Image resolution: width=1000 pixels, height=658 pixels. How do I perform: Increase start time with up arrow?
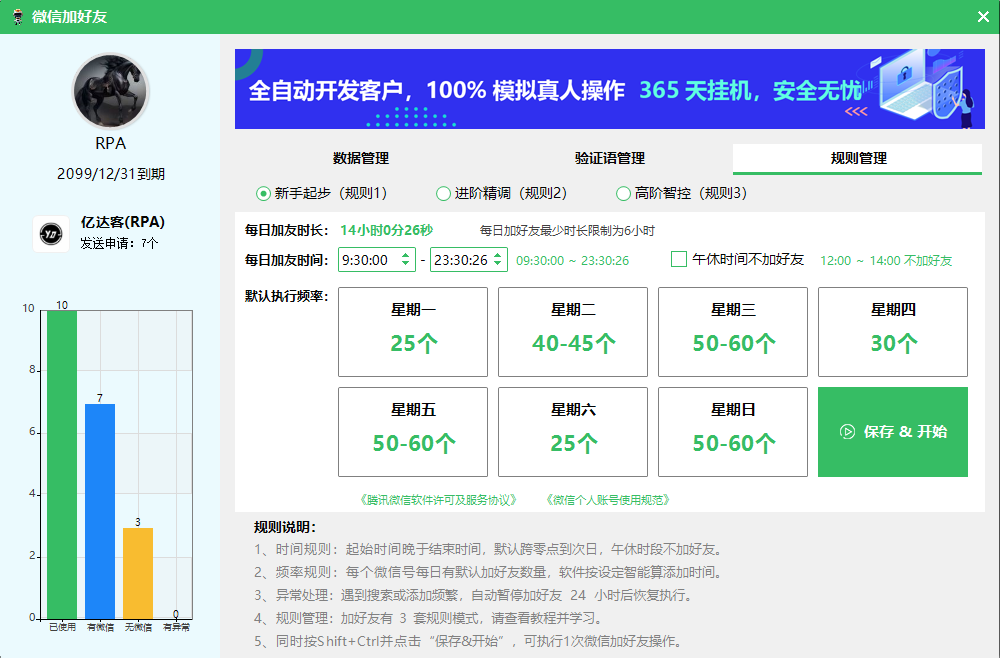point(406,254)
